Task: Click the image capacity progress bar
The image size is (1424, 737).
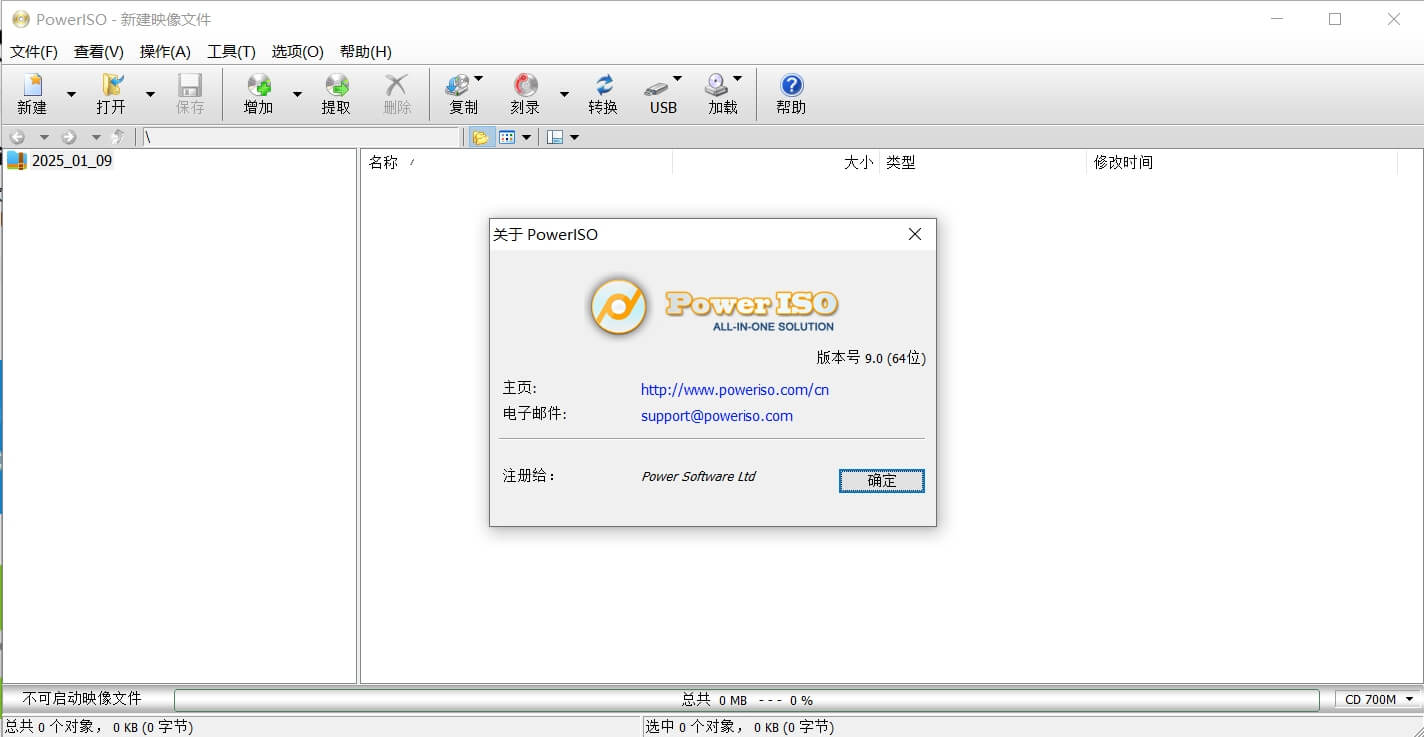Action: click(747, 700)
